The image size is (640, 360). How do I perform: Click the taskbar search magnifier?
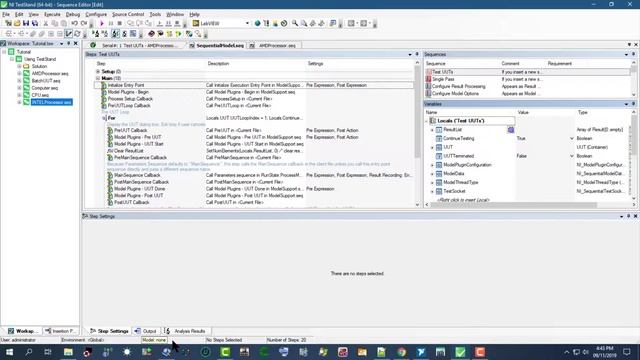coord(29,352)
